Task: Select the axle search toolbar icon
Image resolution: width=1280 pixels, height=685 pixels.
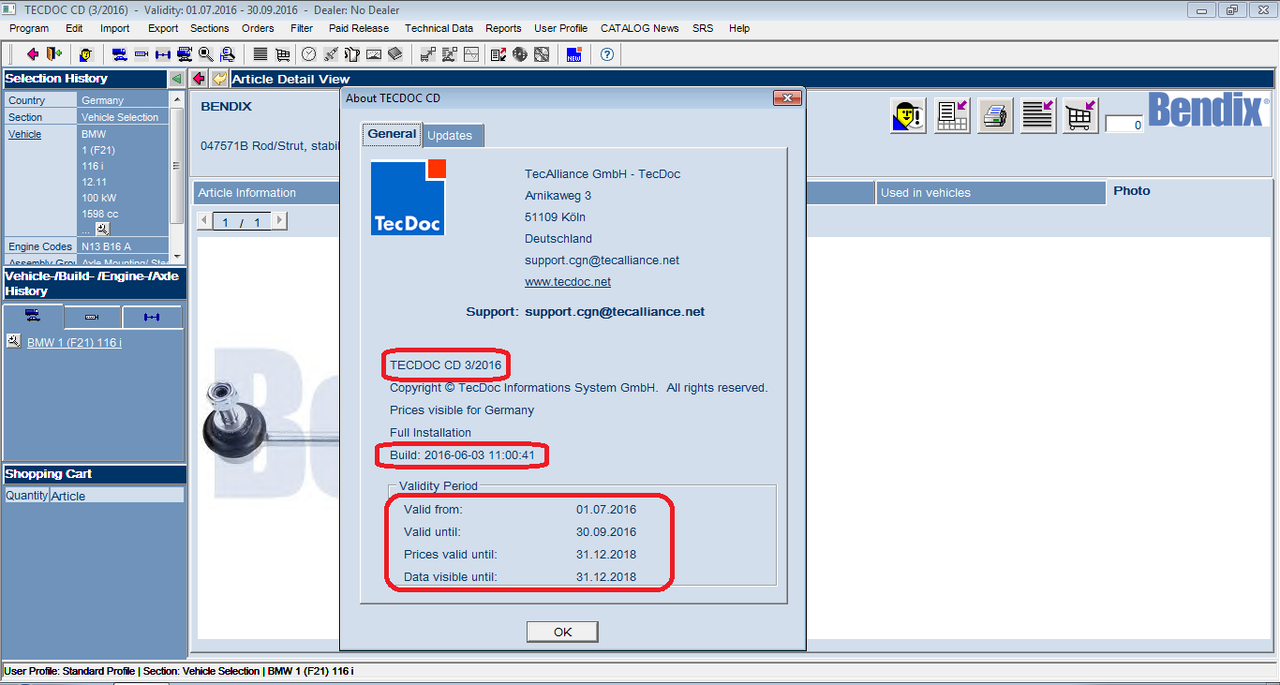Action: click(x=163, y=54)
